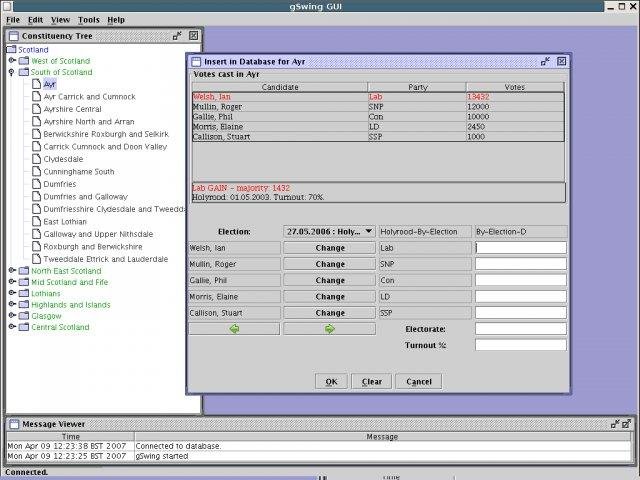Click the Dumfries document icon
The image size is (640, 480).
[x=36, y=184]
